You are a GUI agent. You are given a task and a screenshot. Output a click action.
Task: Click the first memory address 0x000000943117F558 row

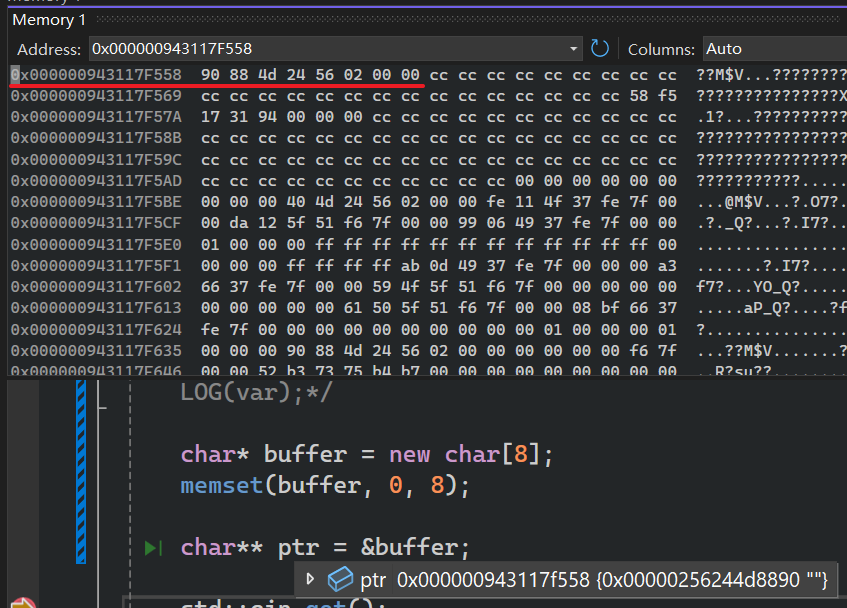[96, 75]
